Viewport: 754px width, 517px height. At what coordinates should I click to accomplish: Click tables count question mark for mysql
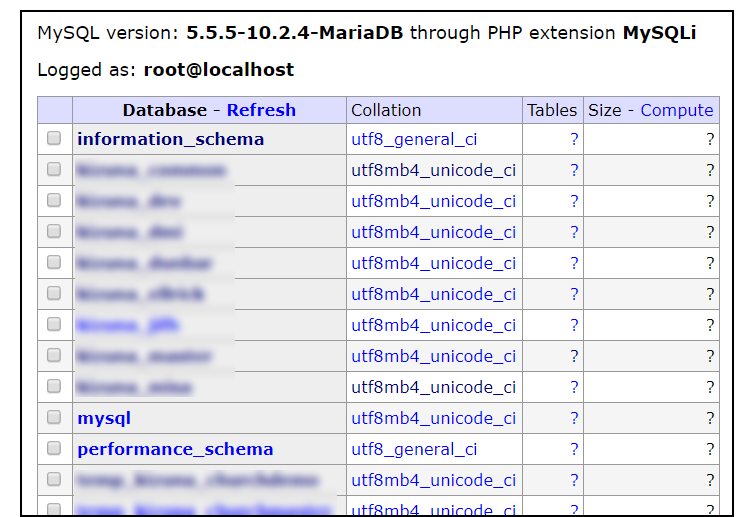[x=574, y=418]
